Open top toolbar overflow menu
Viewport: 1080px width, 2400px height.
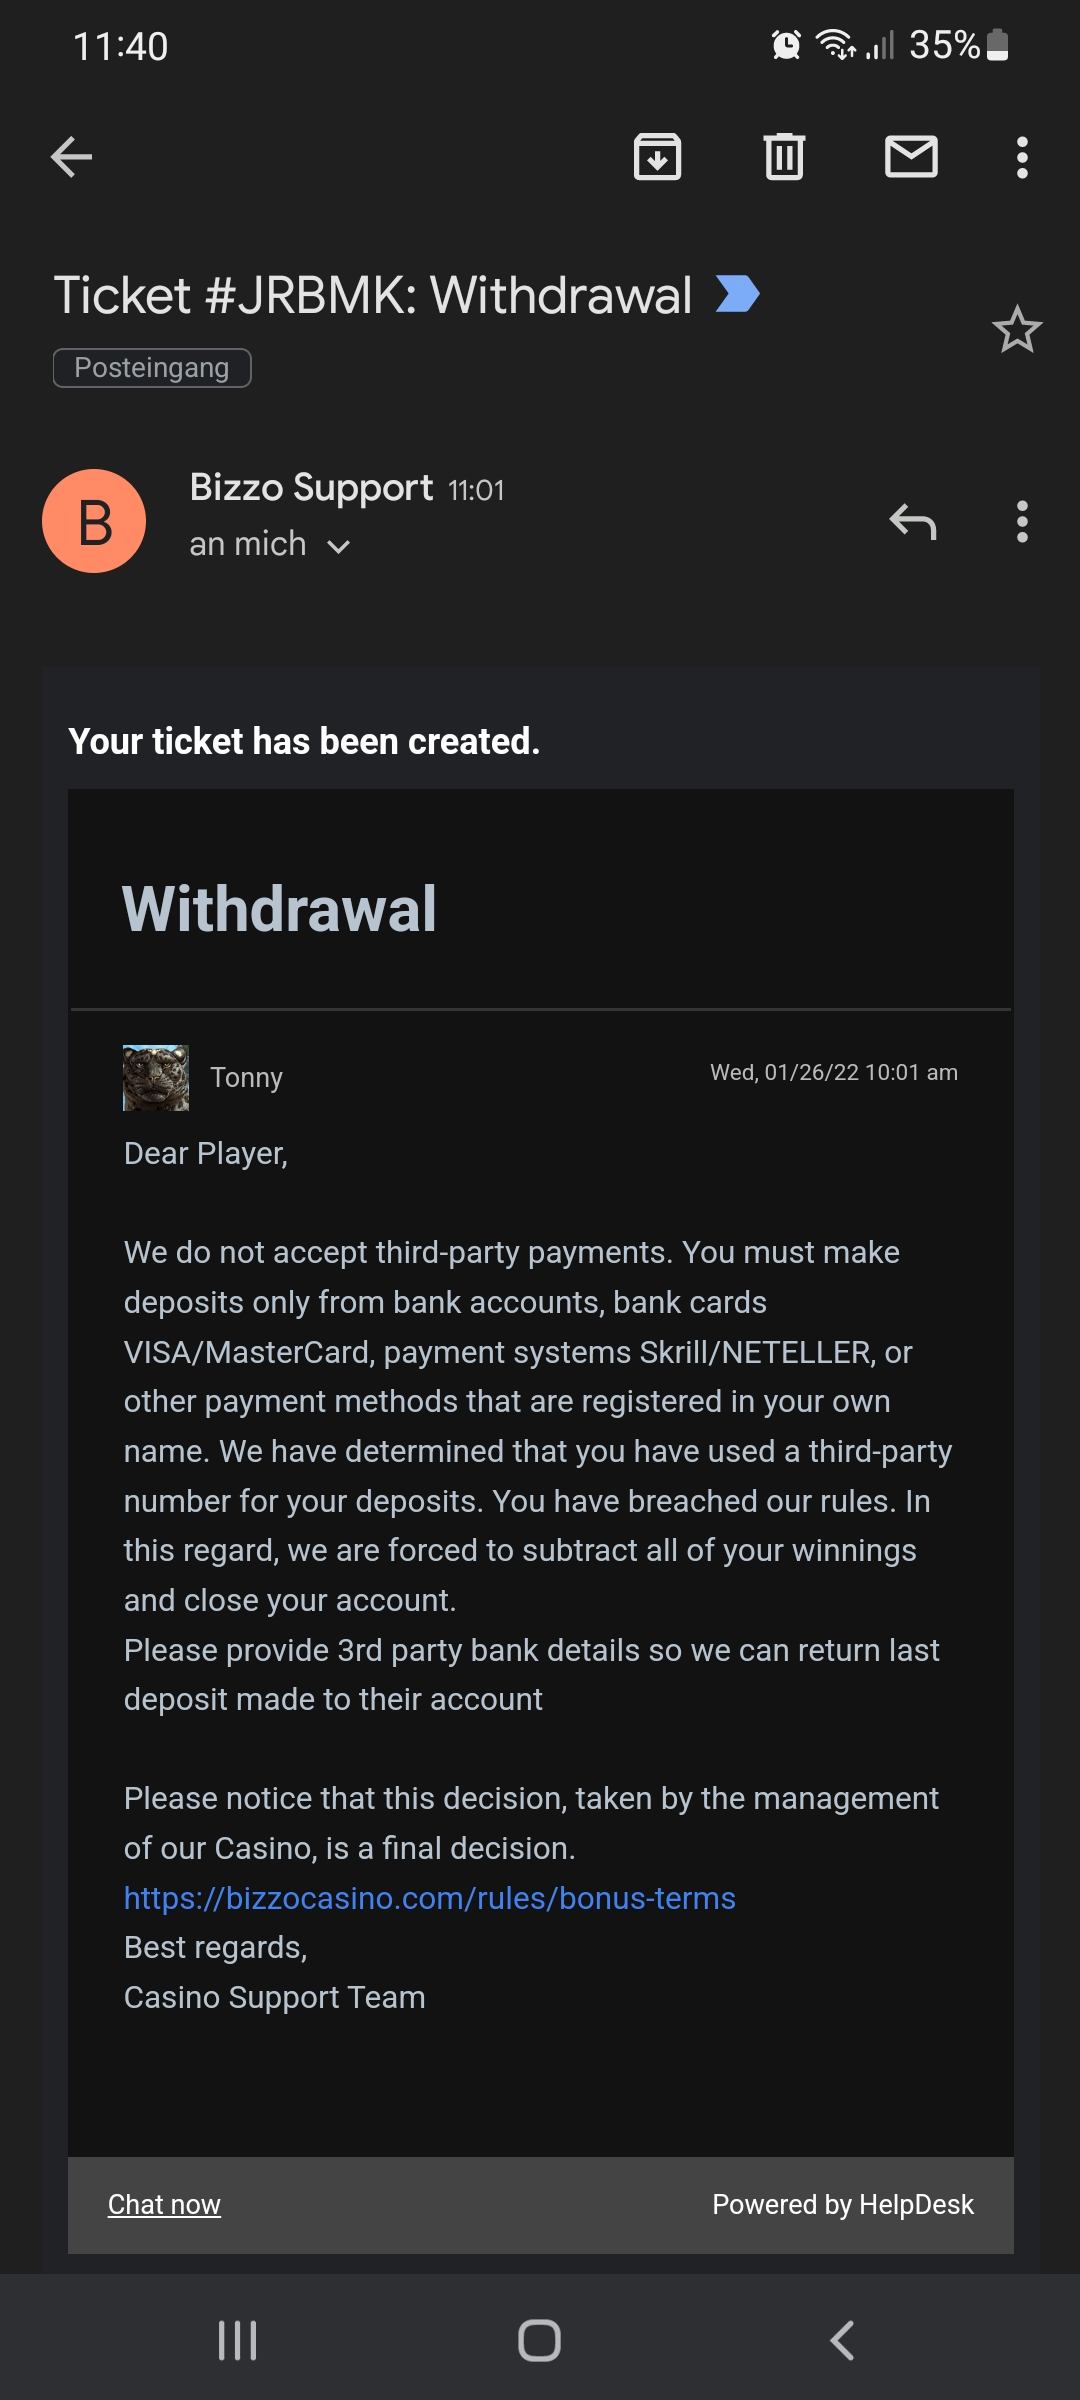[x=1021, y=157]
